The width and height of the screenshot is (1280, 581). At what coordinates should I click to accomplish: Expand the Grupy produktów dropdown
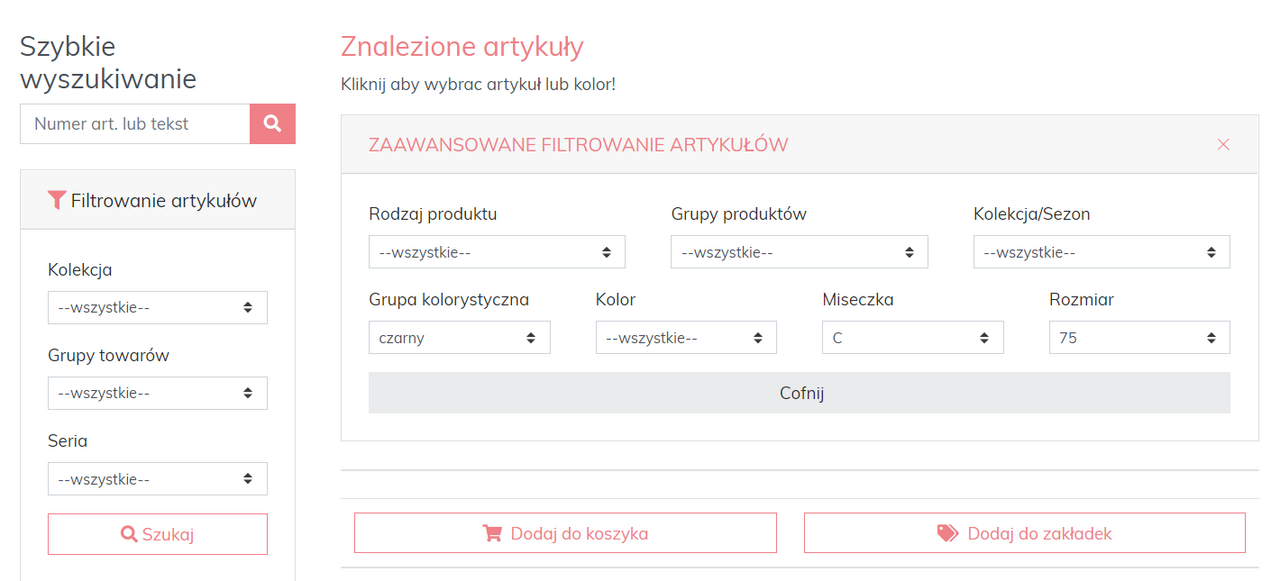[x=799, y=252]
